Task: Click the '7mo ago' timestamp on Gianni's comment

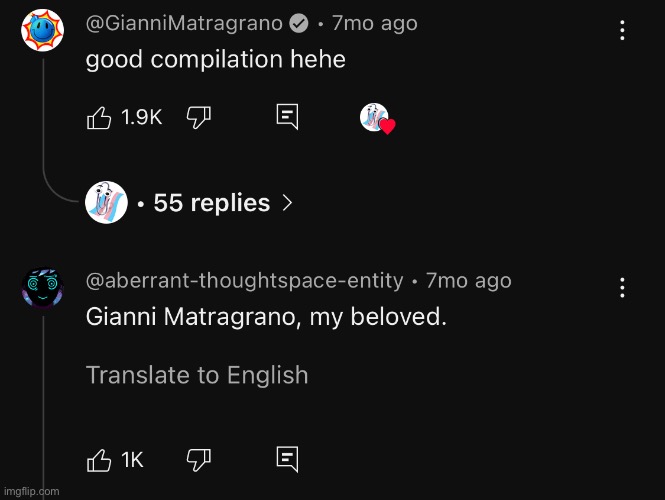Action: pos(374,23)
